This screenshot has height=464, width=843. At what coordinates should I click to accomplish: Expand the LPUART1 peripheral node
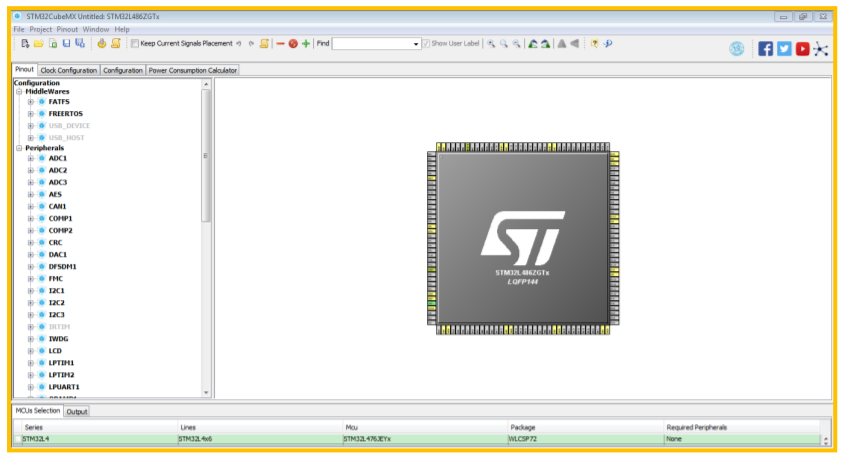[31, 387]
